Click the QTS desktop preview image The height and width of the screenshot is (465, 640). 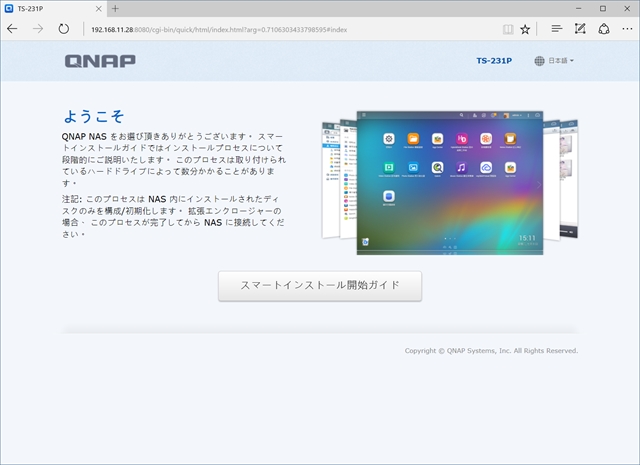[450, 183]
